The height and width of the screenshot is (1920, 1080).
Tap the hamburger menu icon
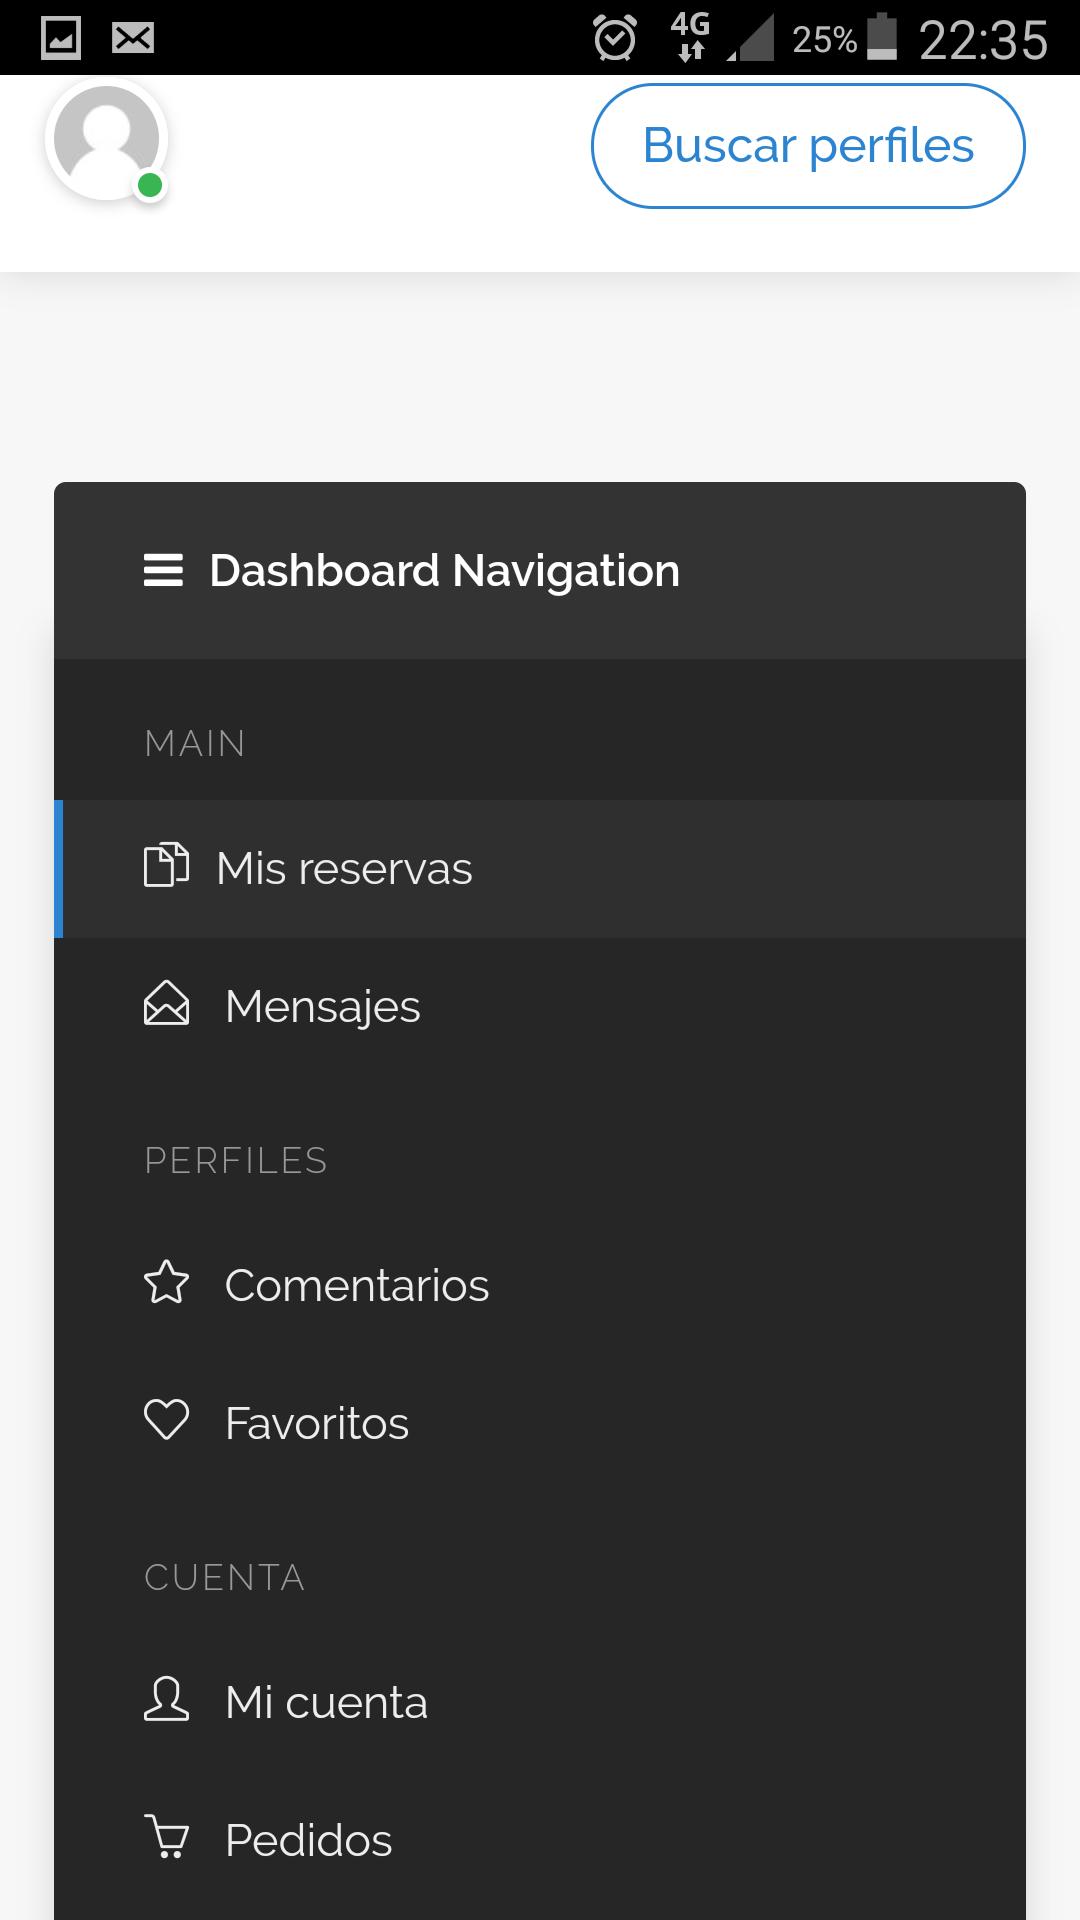pyautogui.click(x=163, y=571)
